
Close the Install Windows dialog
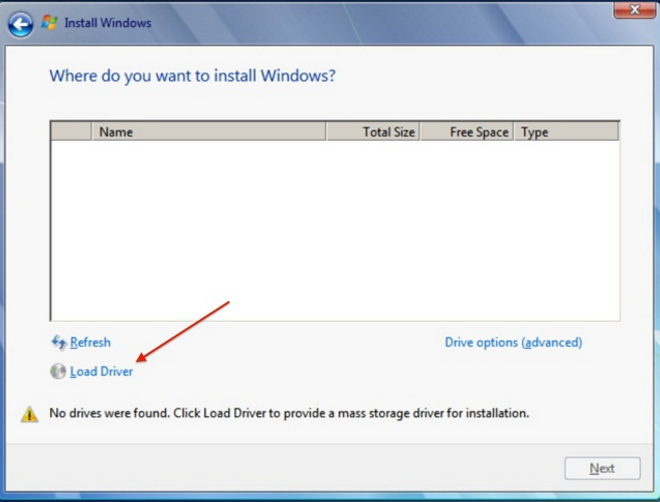click(x=634, y=9)
